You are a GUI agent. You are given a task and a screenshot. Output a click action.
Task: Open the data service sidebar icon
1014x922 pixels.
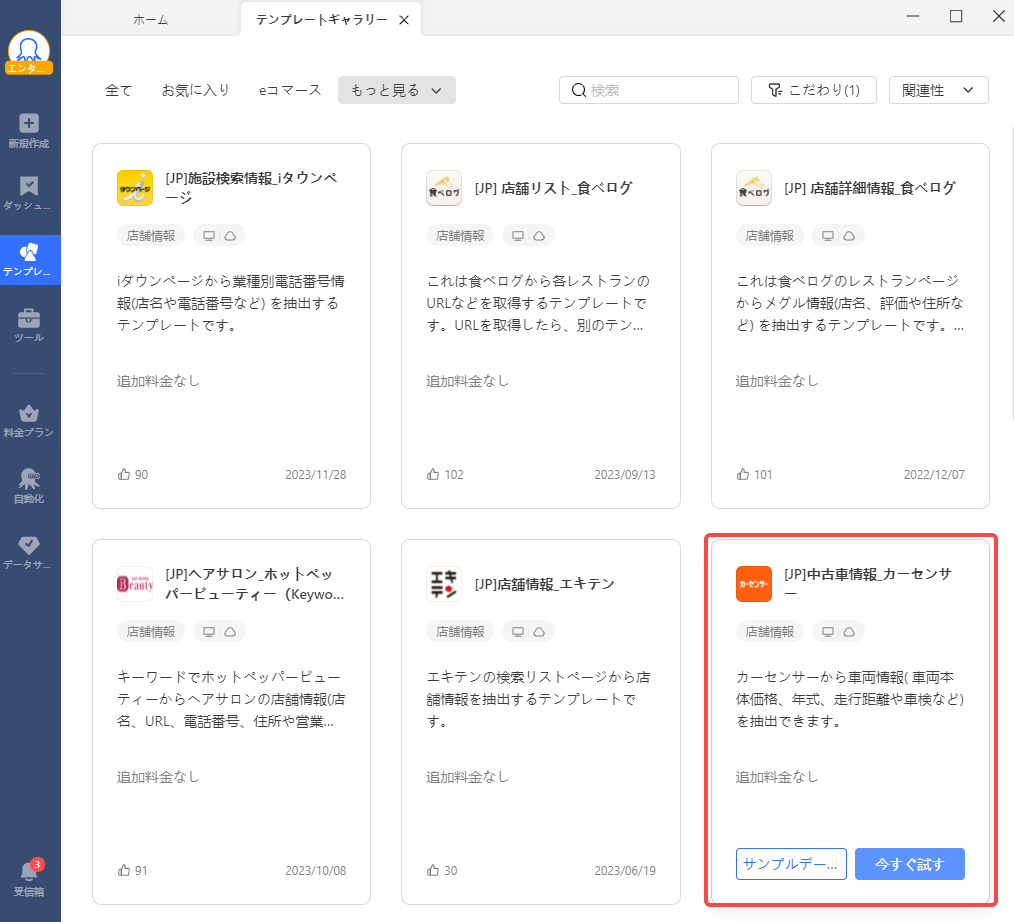(29, 552)
